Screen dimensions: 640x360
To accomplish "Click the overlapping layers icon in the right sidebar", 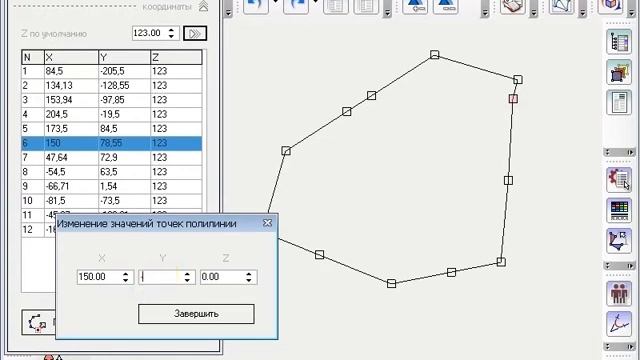I will click(x=619, y=72).
